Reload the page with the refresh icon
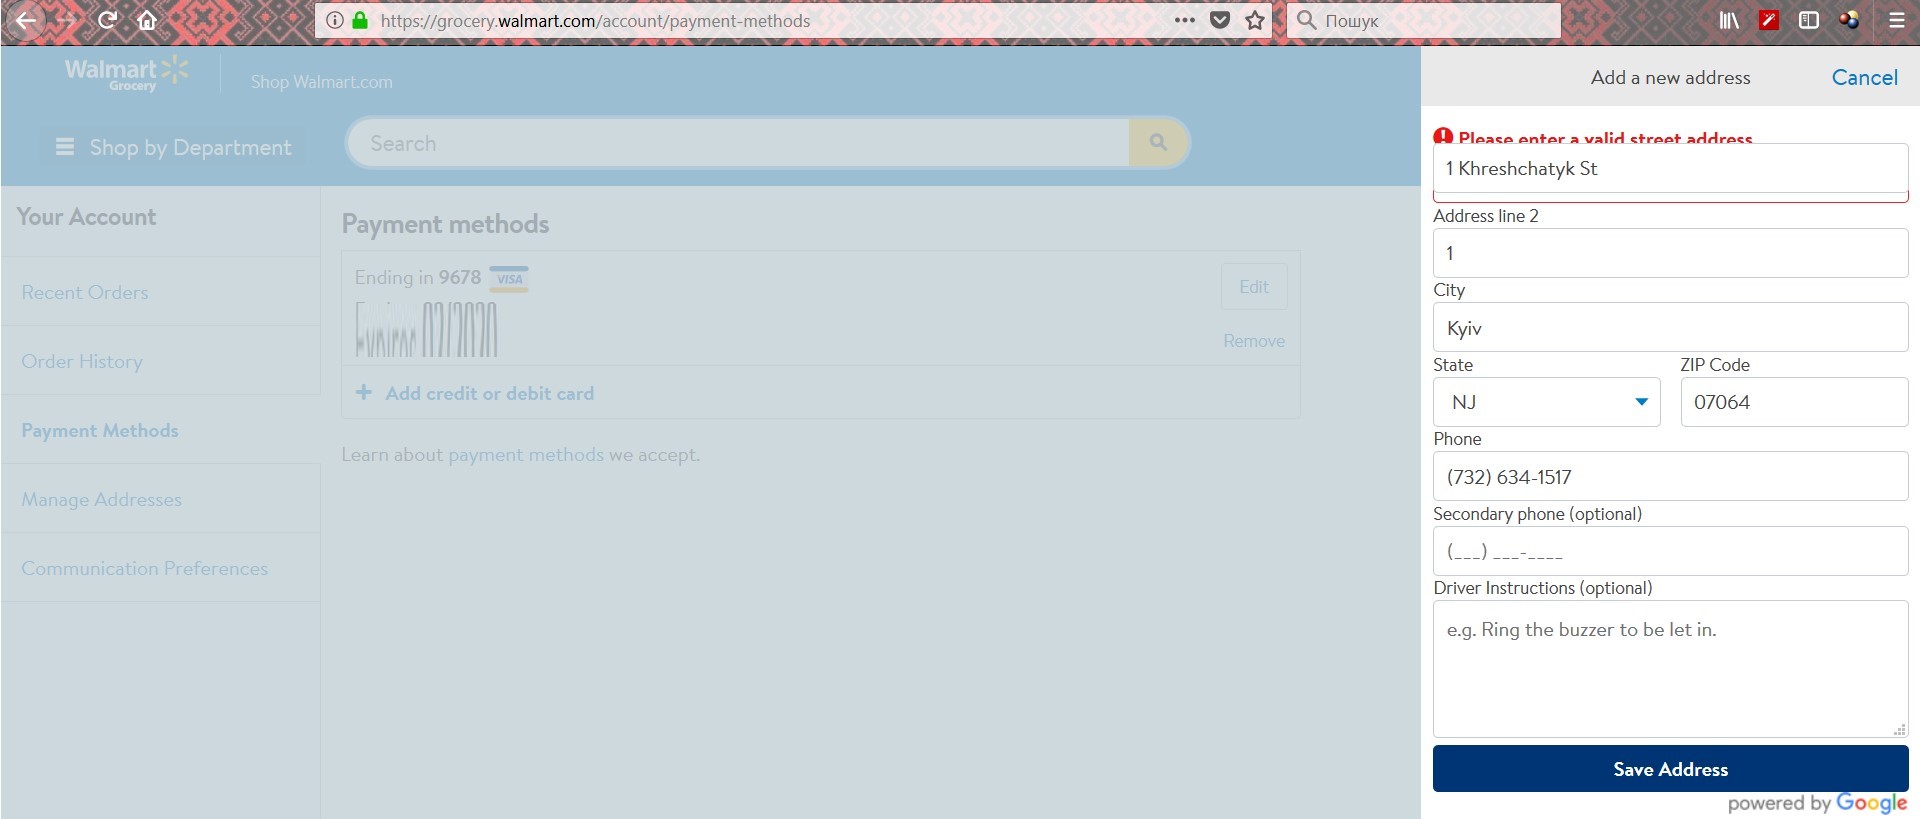 pos(107,20)
